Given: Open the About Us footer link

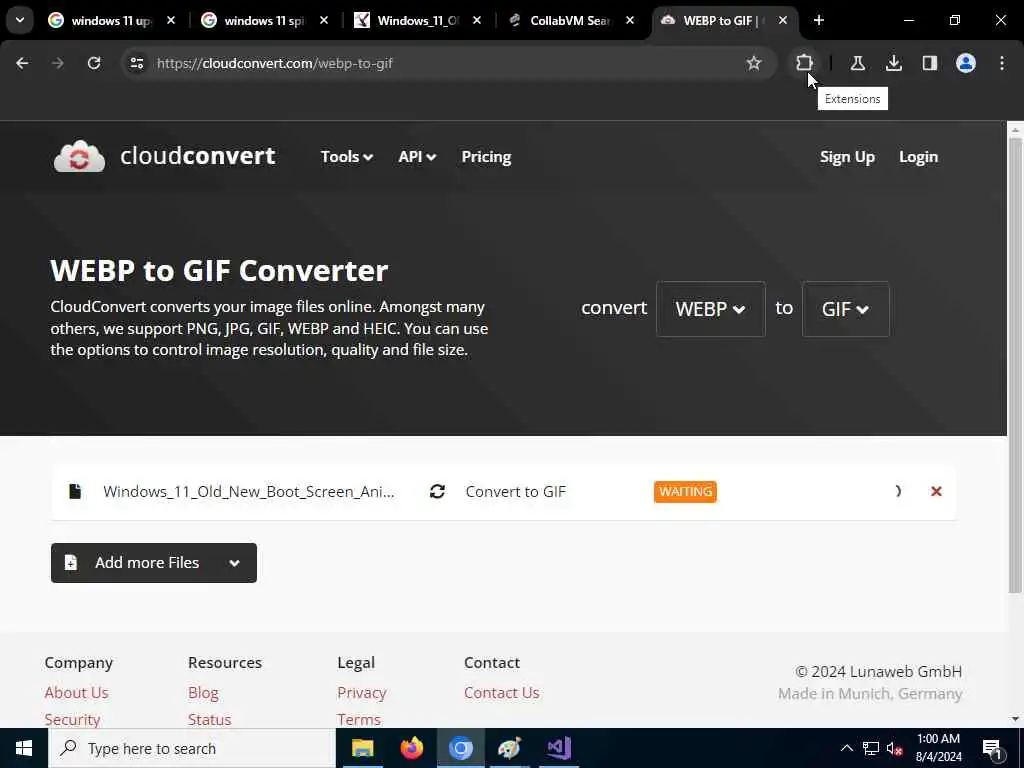Looking at the screenshot, I should point(76,692).
